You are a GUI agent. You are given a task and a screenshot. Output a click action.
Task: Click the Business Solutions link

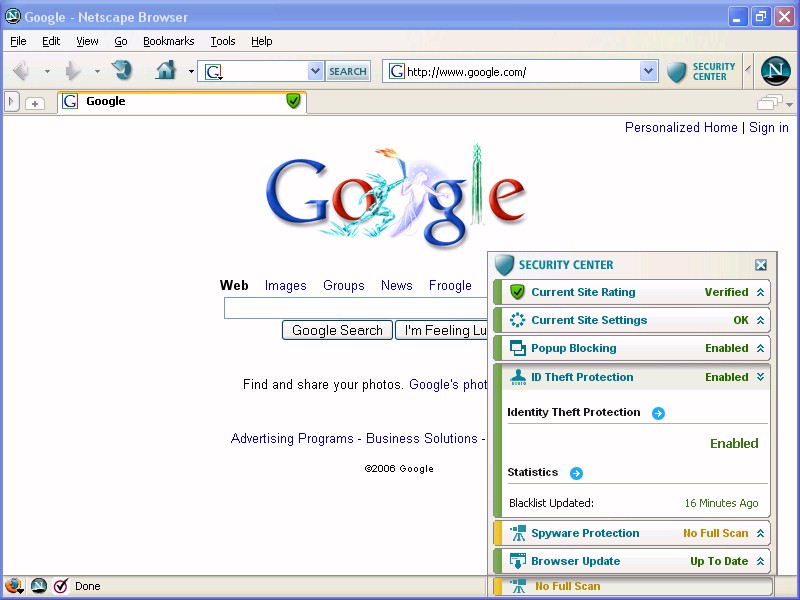pyautogui.click(x=422, y=439)
